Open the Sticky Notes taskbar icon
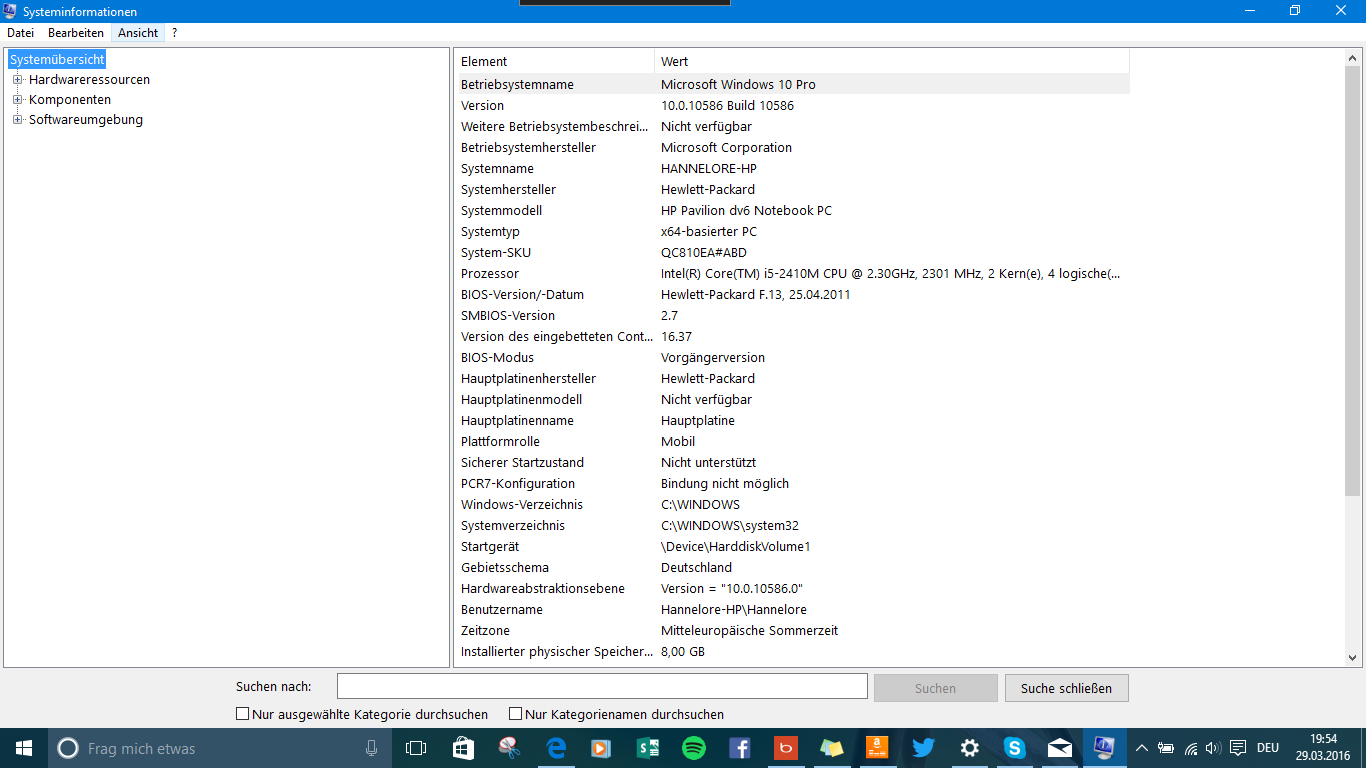 coord(832,748)
